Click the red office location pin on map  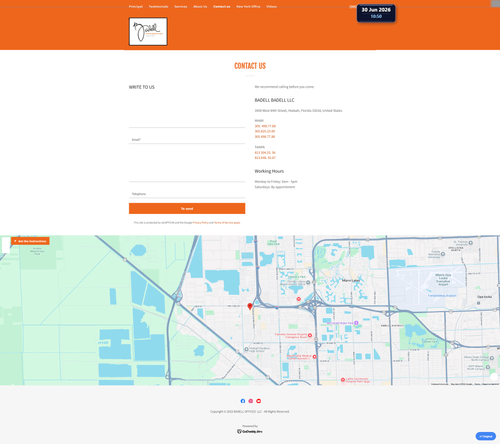pyautogui.click(x=250, y=306)
